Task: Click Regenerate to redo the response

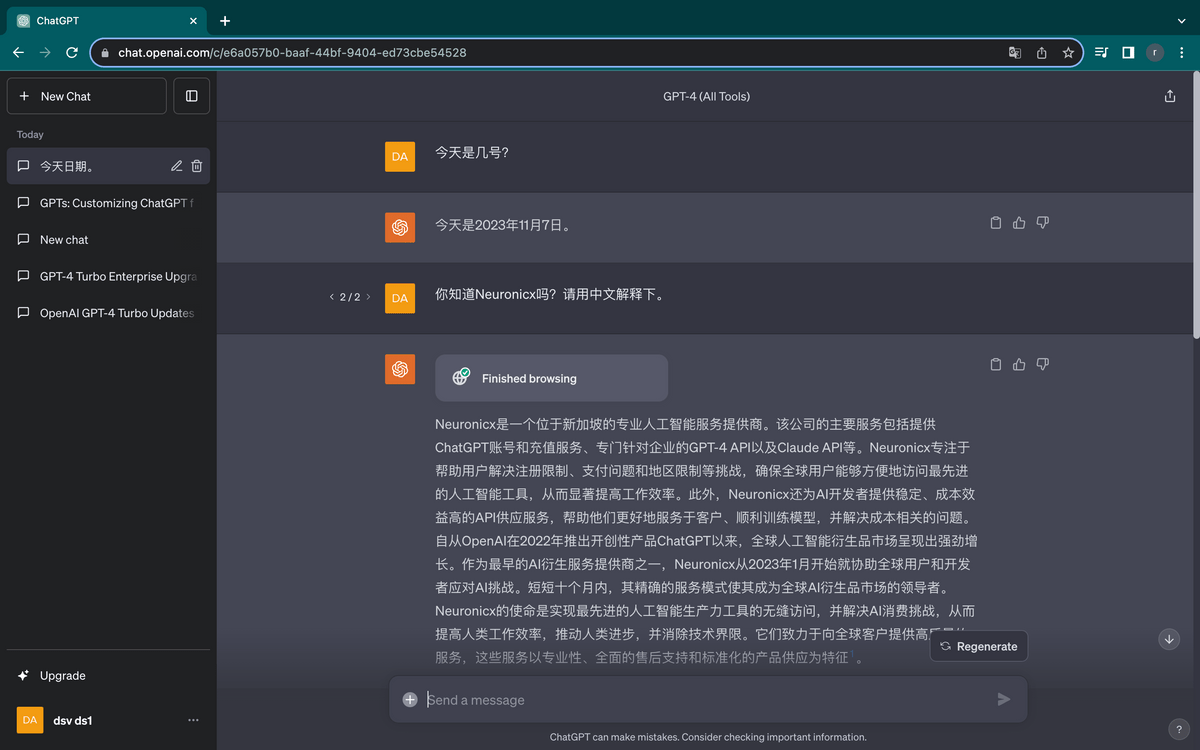Action: point(978,646)
